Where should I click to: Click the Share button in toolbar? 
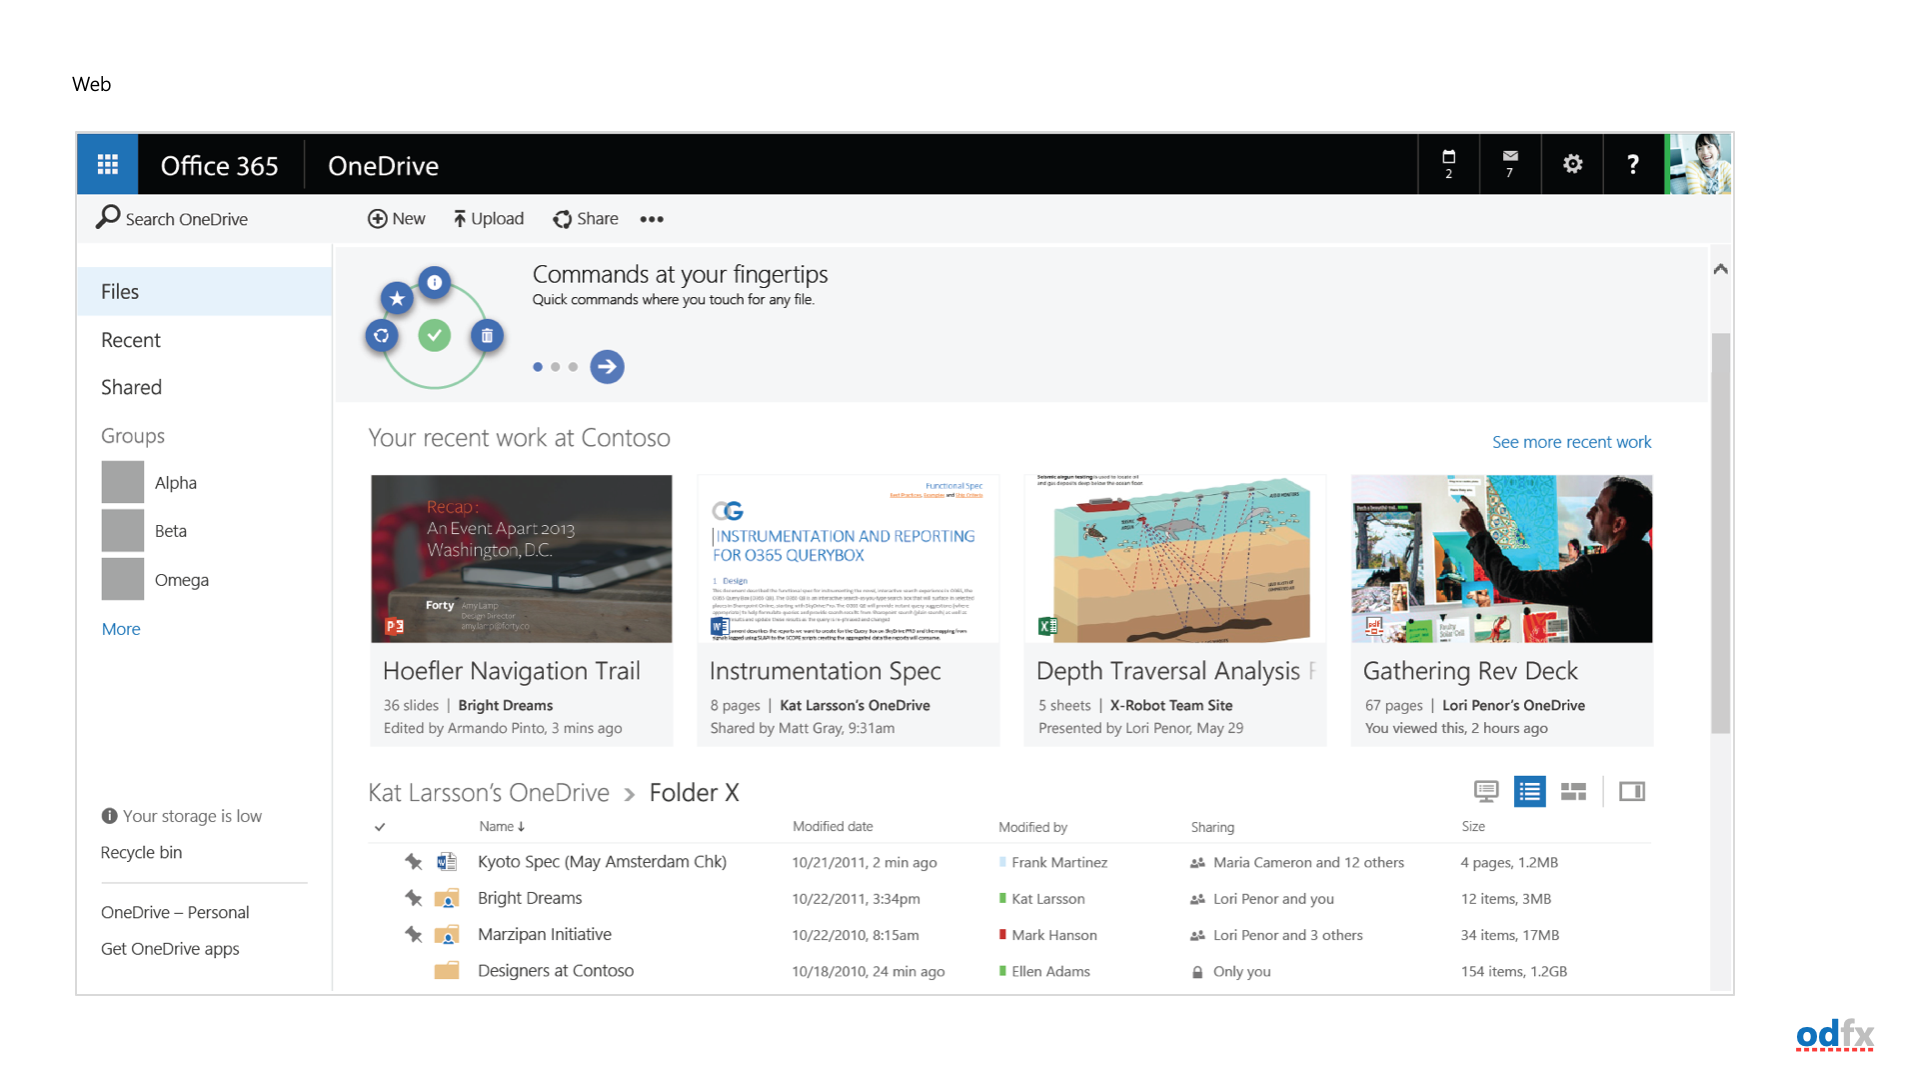pyautogui.click(x=586, y=218)
